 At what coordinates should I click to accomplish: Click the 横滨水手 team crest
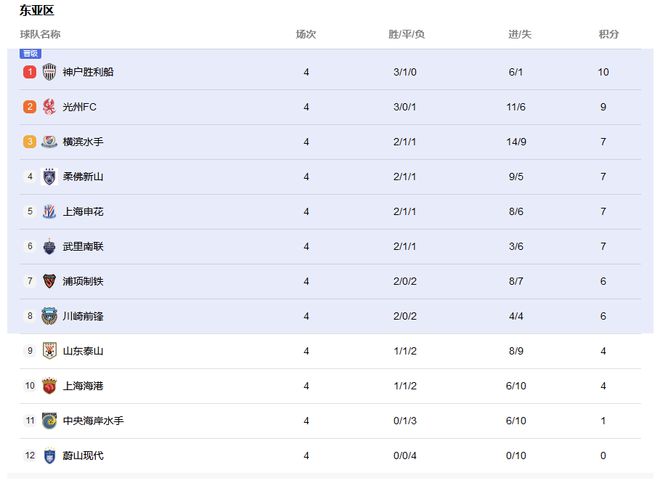click(49, 142)
